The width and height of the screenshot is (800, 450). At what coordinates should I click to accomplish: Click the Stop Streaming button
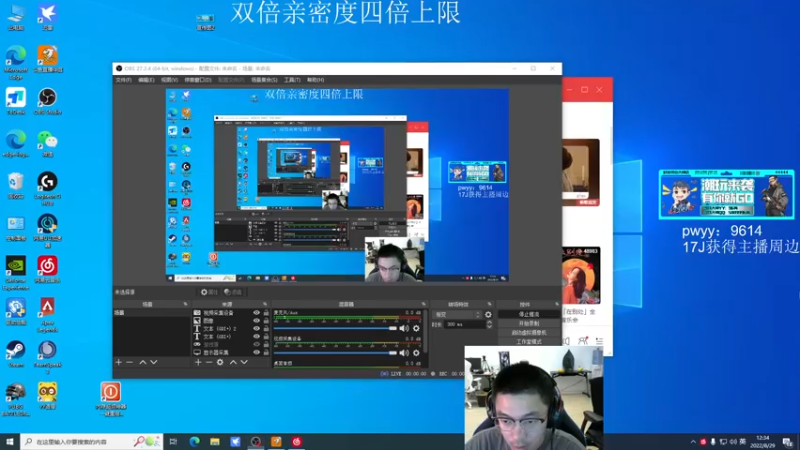coord(529,314)
